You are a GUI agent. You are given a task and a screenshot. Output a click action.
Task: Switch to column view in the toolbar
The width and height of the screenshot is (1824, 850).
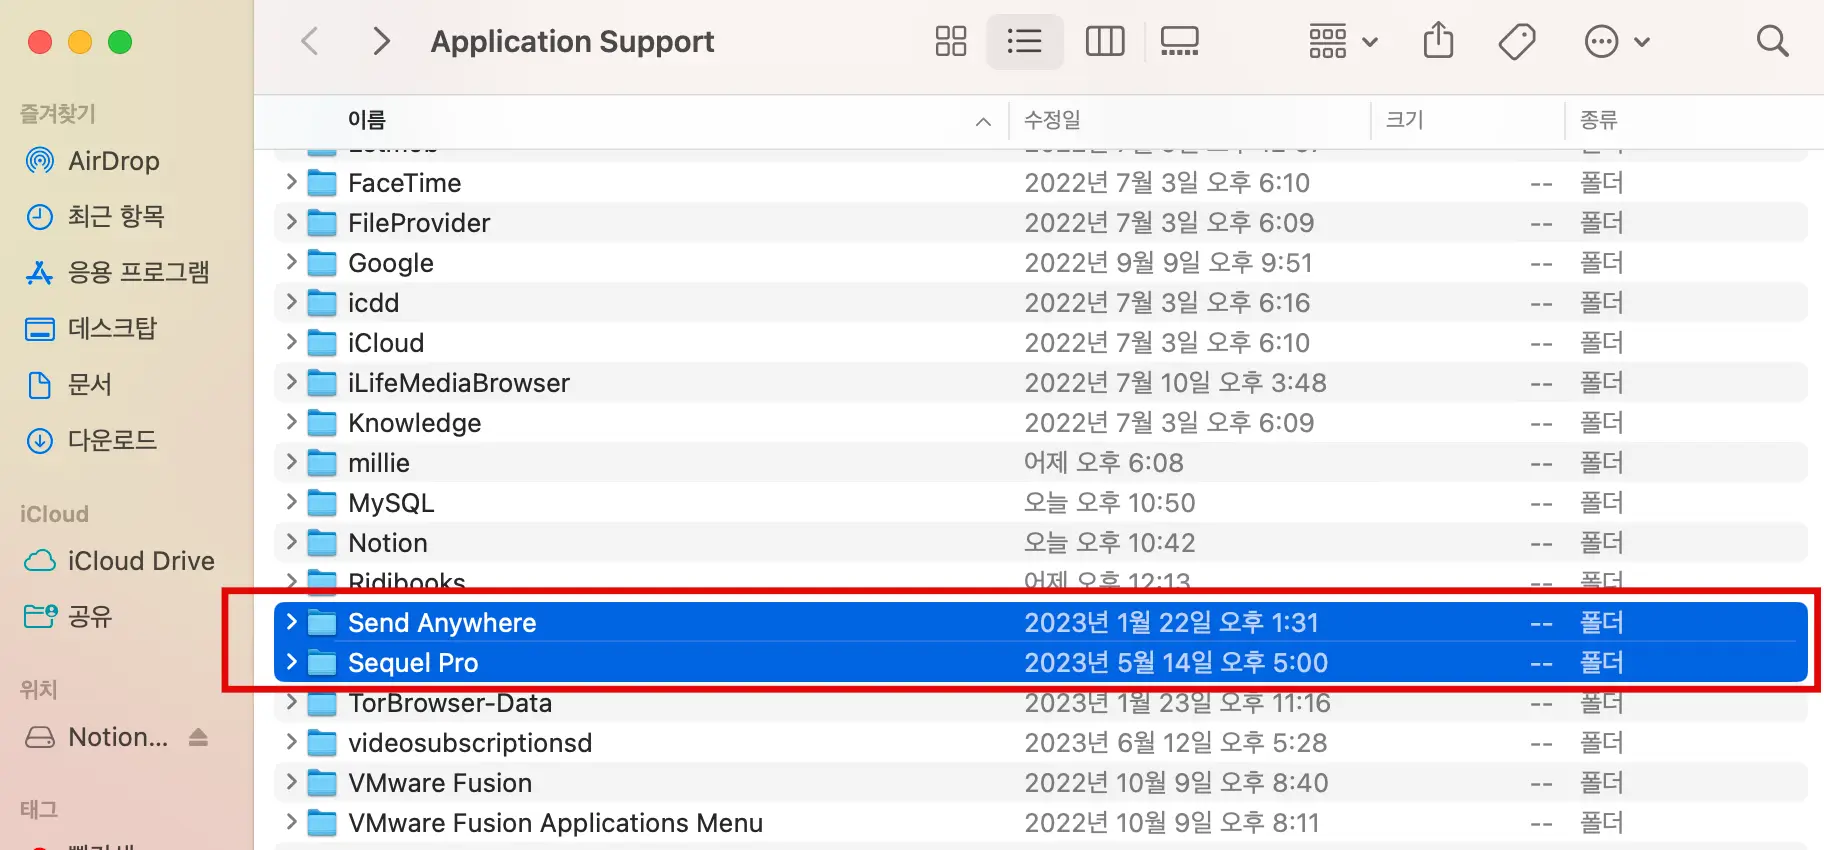click(x=1105, y=42)
